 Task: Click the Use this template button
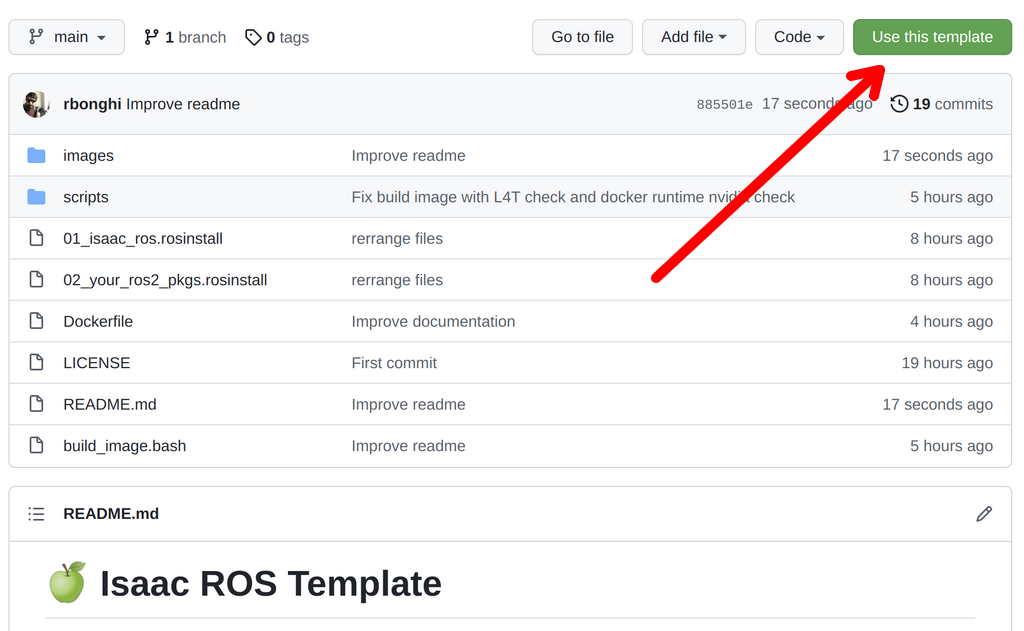click(x=932, y=37)
